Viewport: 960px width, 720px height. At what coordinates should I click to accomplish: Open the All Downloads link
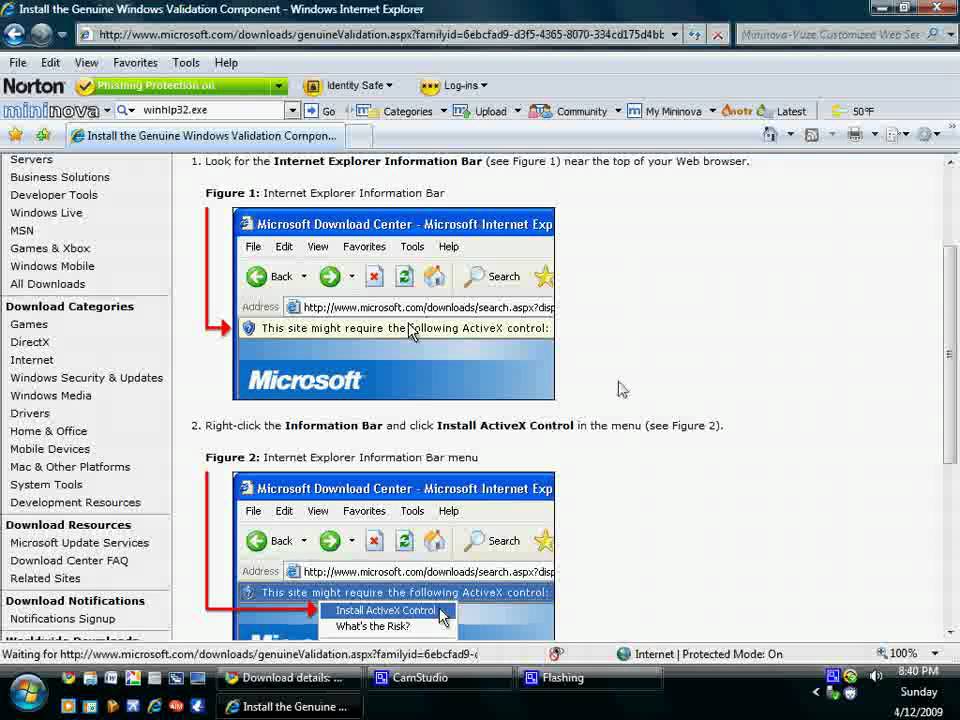coord(47,283)
